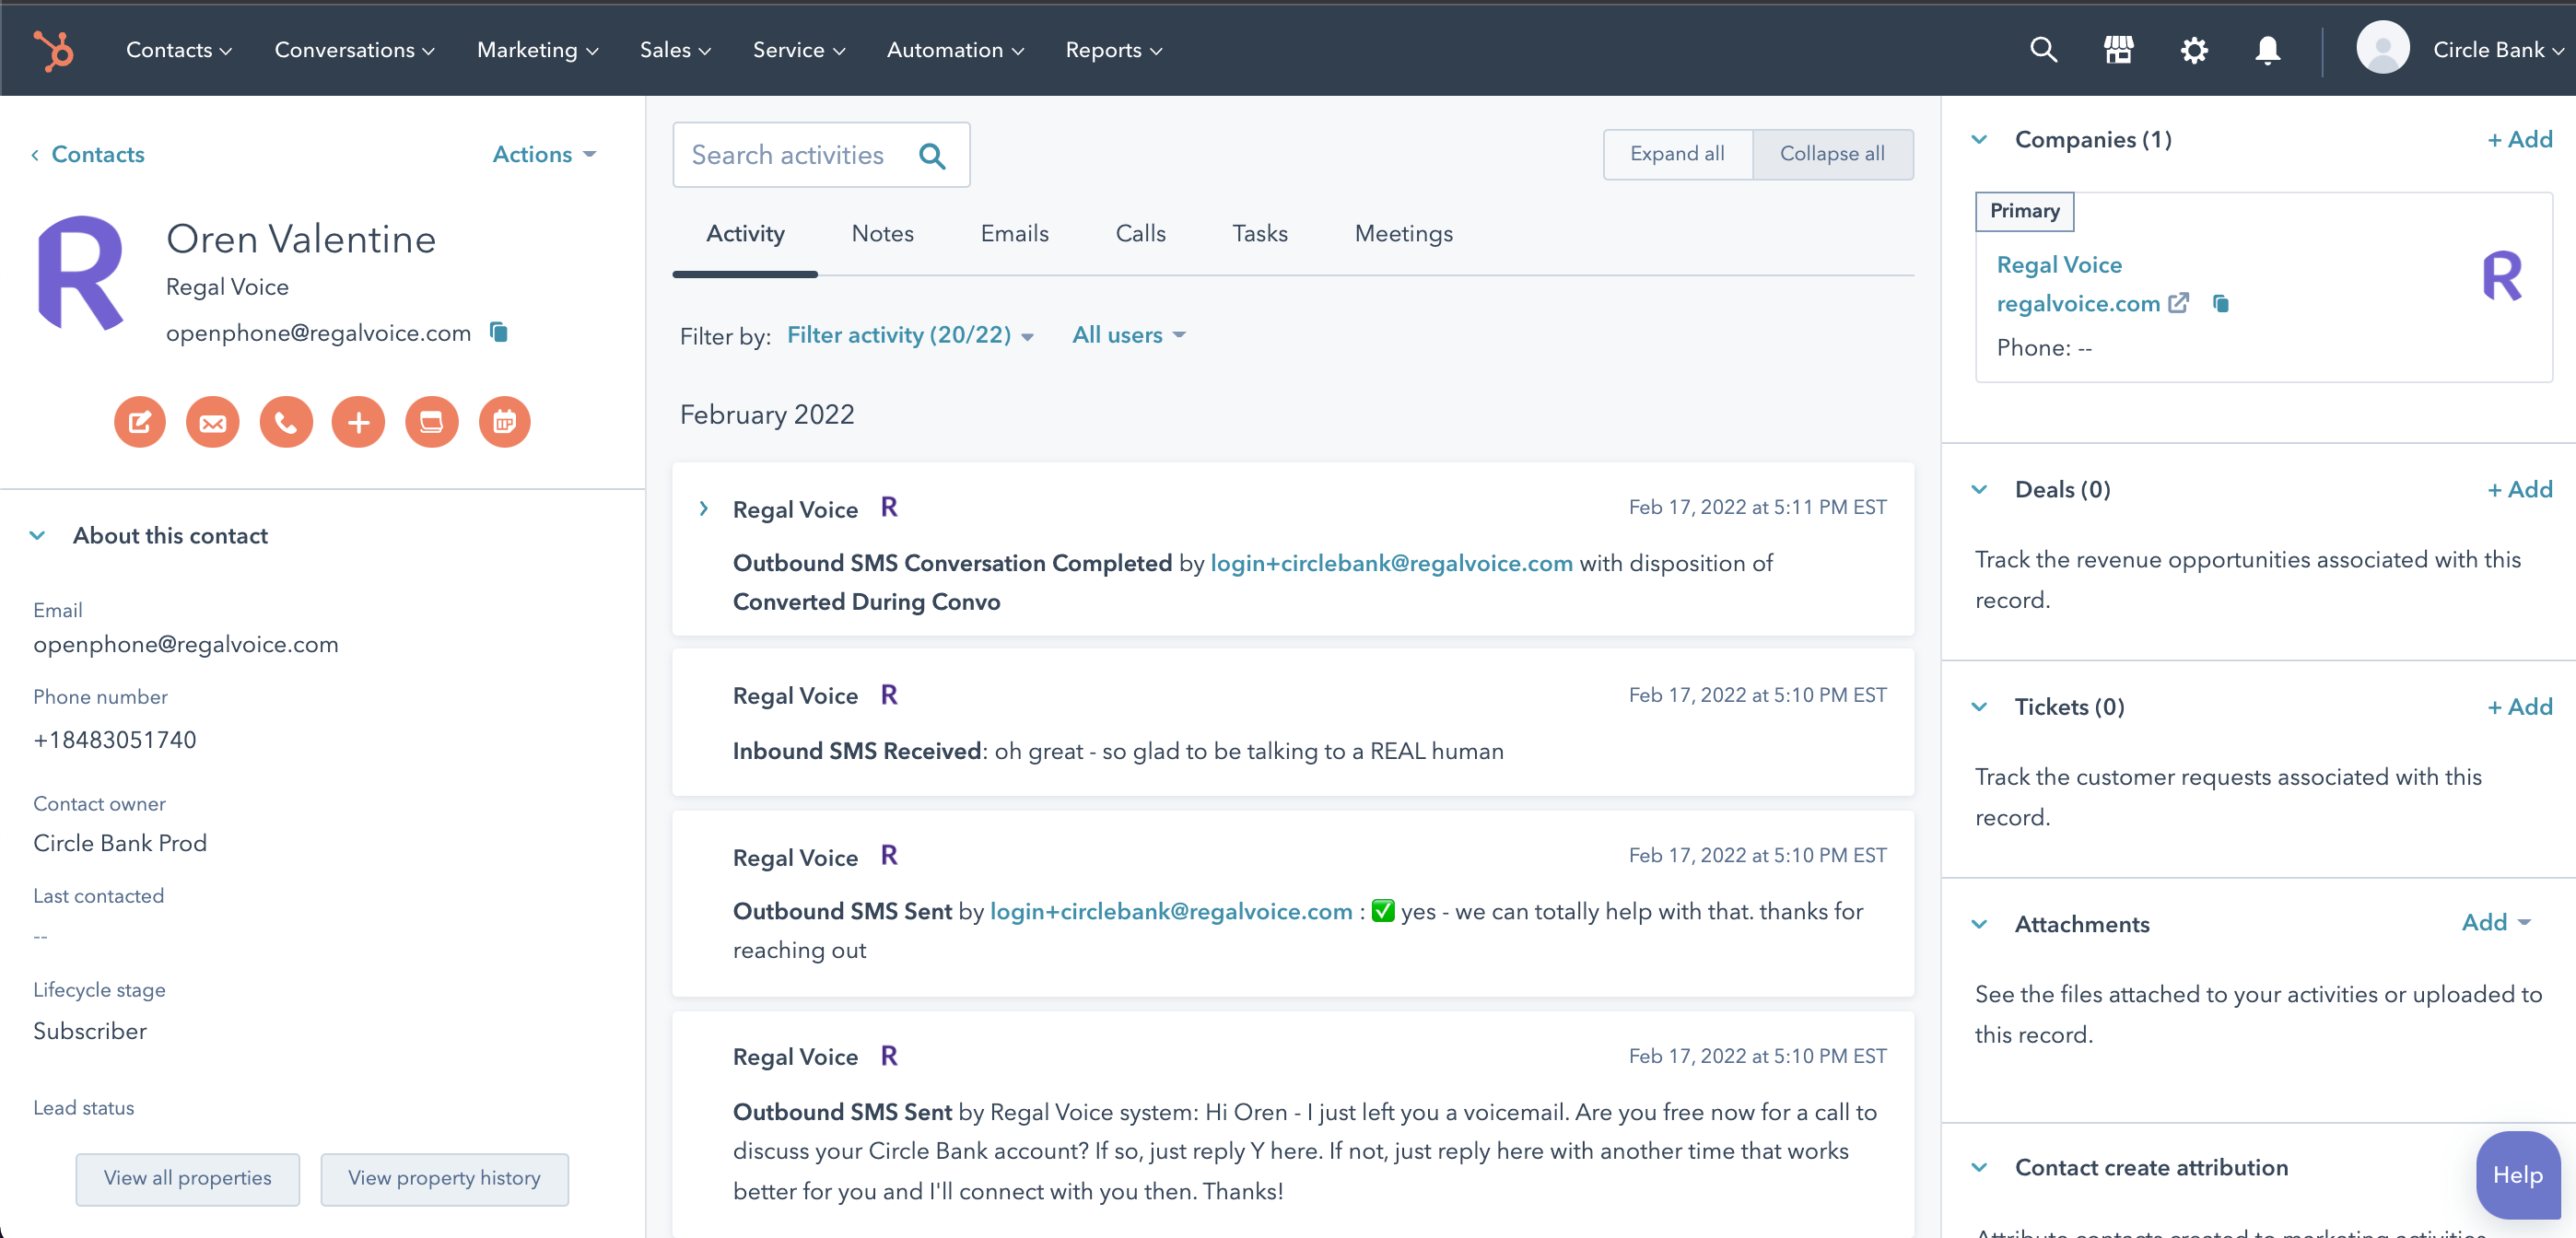Click the orange email icon button
This screenshot has width=2576, height=1238.
tap(212, 422)
